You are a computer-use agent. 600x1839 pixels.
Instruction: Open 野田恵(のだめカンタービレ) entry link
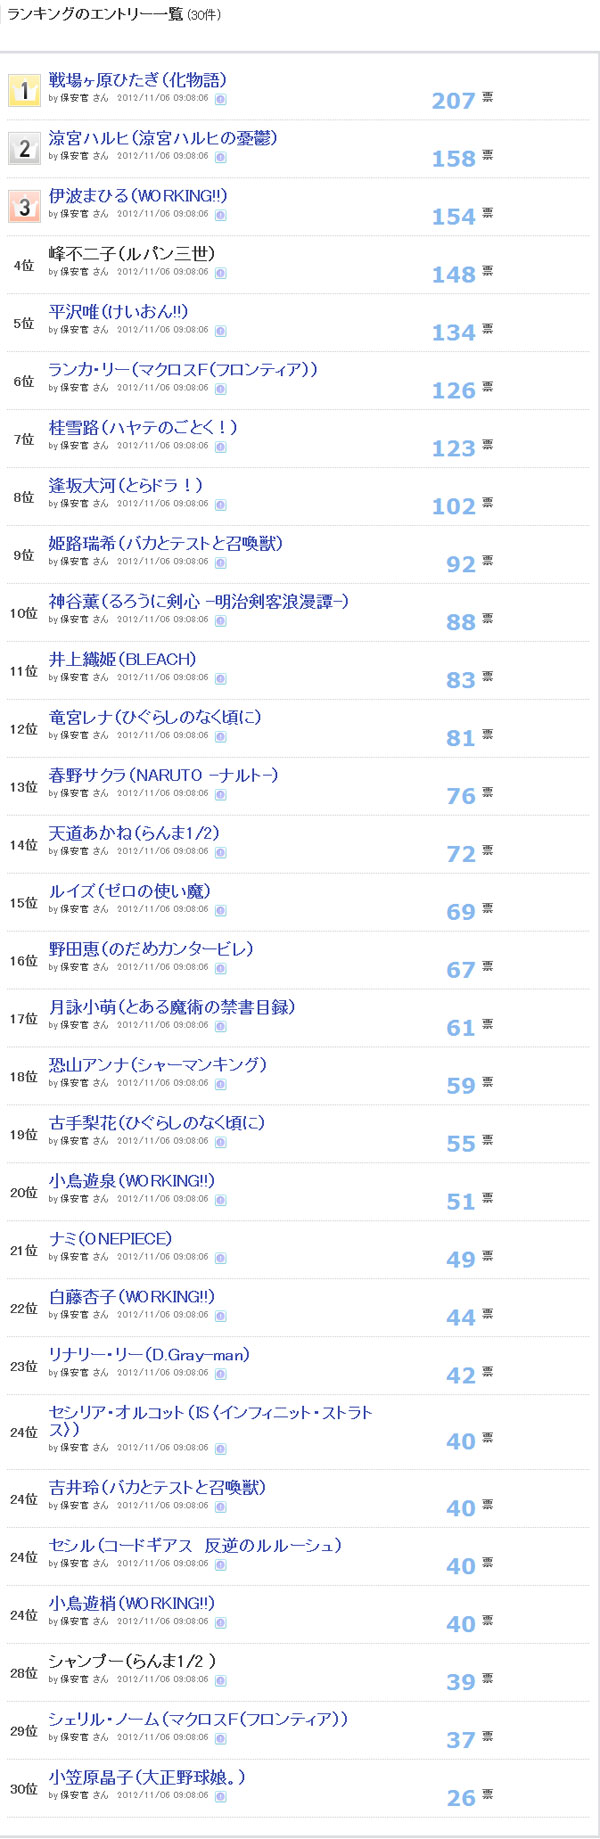tap(151, 950)
